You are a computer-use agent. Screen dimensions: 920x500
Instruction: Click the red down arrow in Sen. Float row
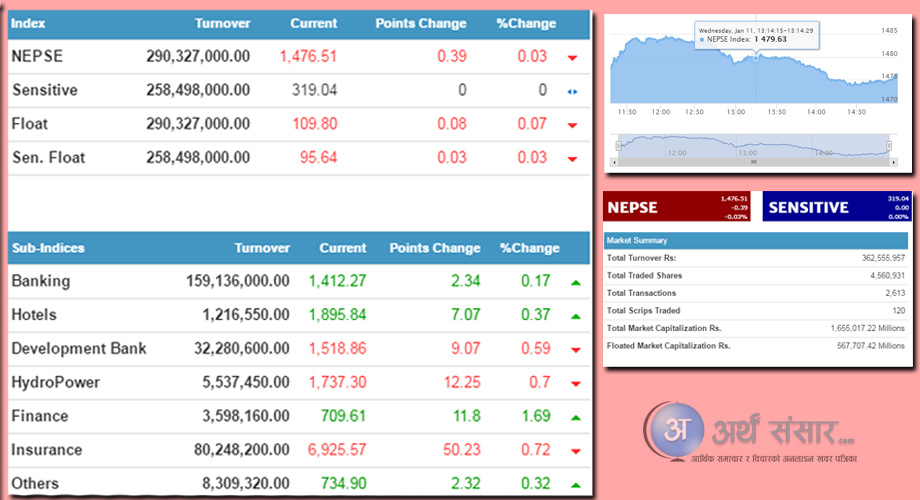[x=572, y=159]
